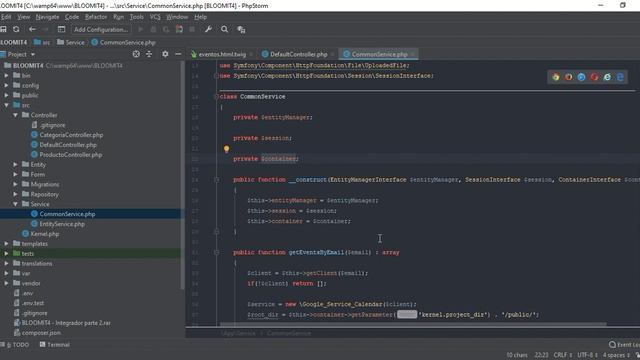Viewport: 640px width, 360px height.
Task: Click the stop icon in toolbar
Action: pyautogui.click(x=192, y=29)
